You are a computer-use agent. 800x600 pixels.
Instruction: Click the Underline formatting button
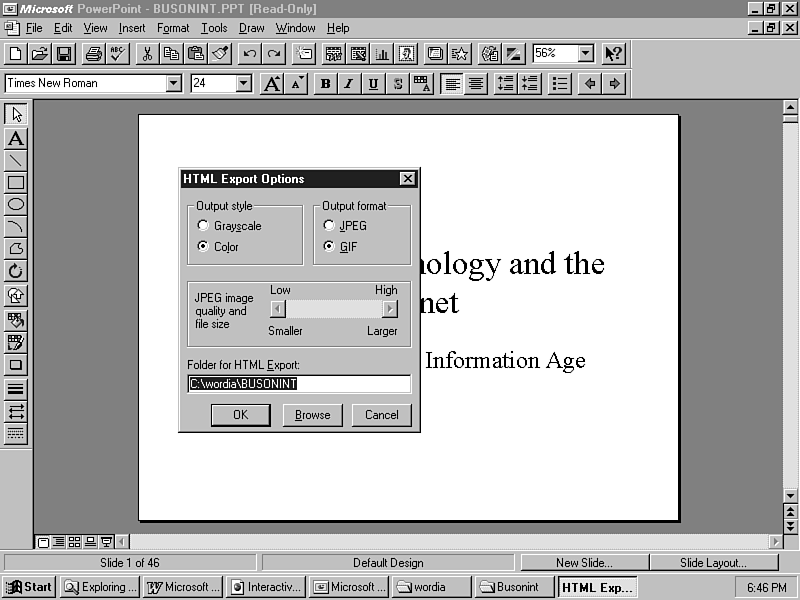click(x=373, y=84)
